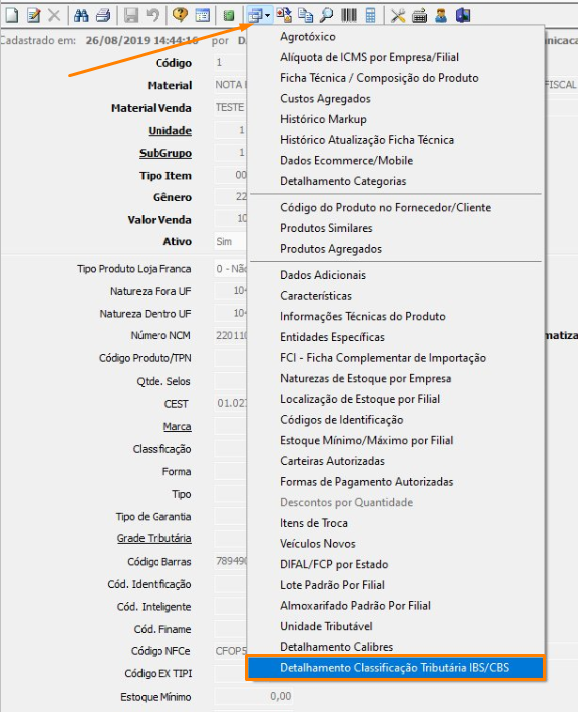This screenshot has width=578, height=712.
Task: Click the delete X icon in toolbar
Action: point(54,15)
